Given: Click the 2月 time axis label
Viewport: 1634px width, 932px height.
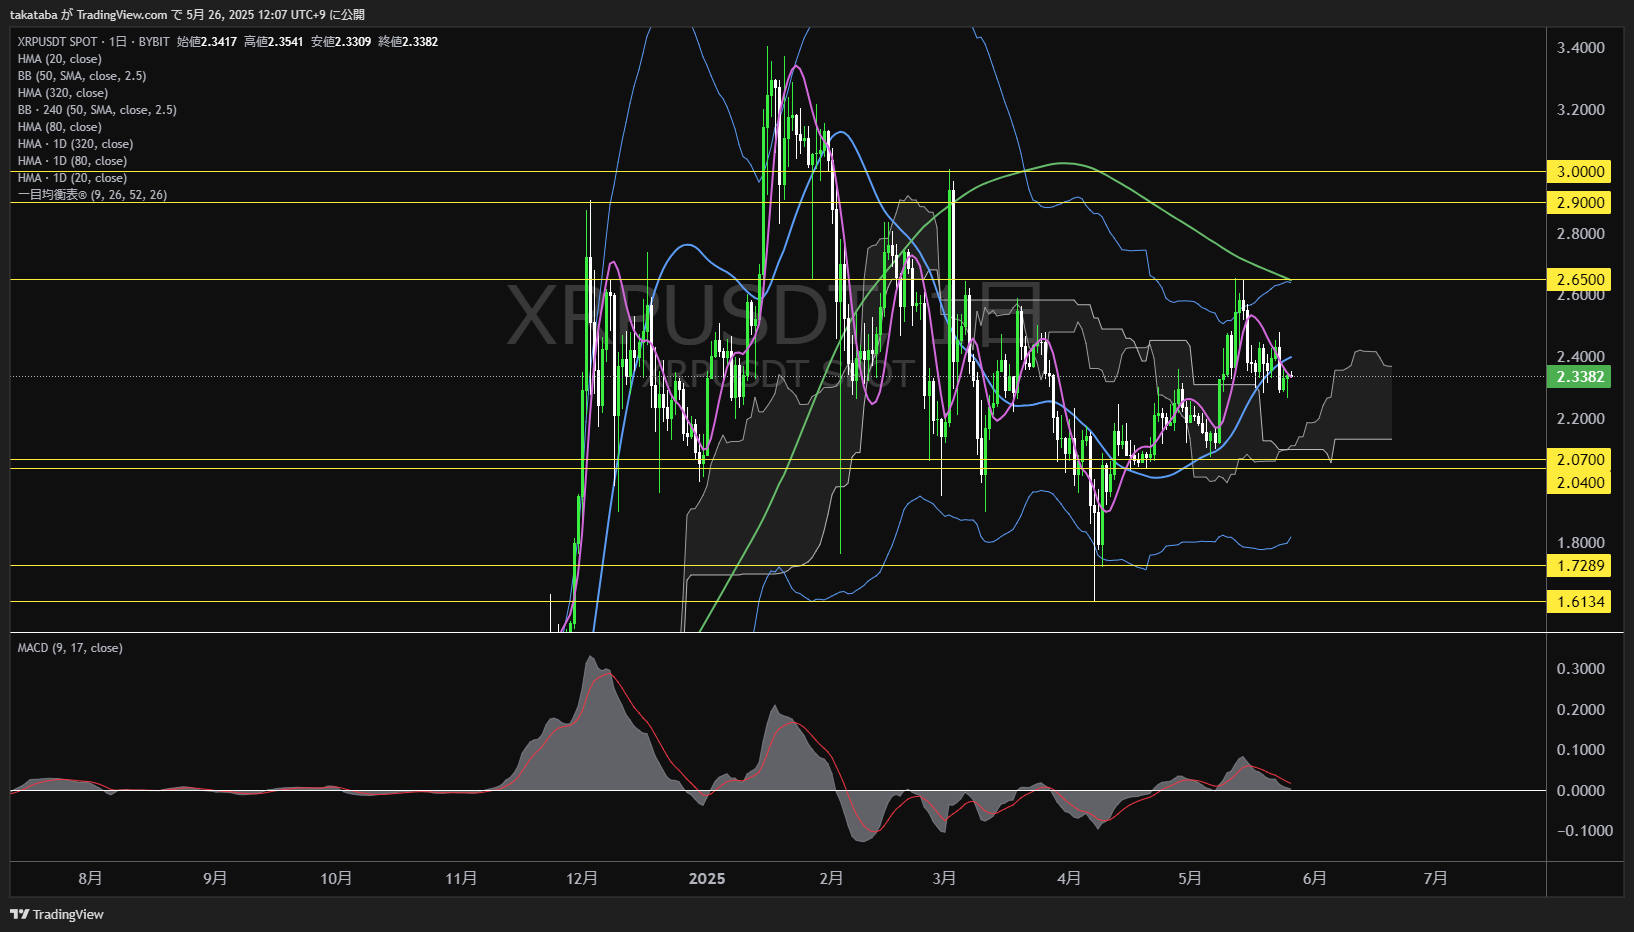Looking at the screenshot, I should pos(831,878).
